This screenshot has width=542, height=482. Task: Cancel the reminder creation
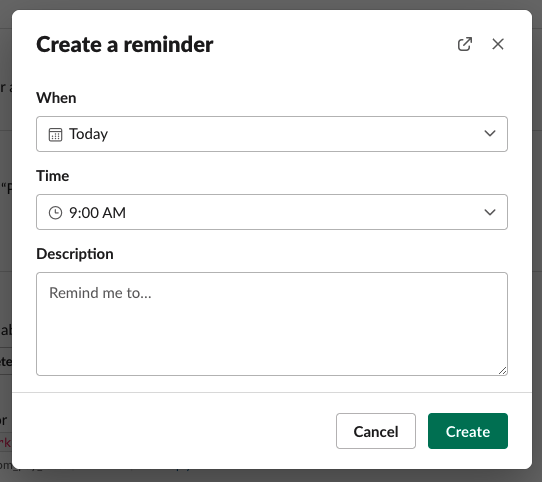click(x=376, y=431)
